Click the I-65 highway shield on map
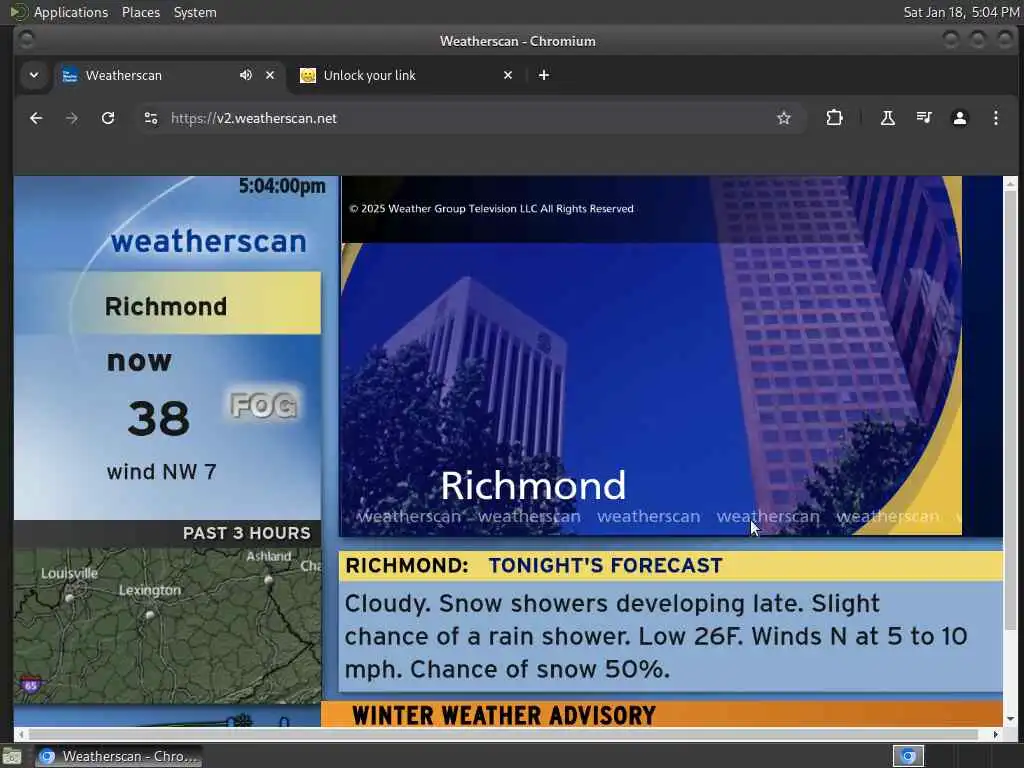Image resolution: width=1024 pixels, height=768 pixels. click(x=30, y=685)
